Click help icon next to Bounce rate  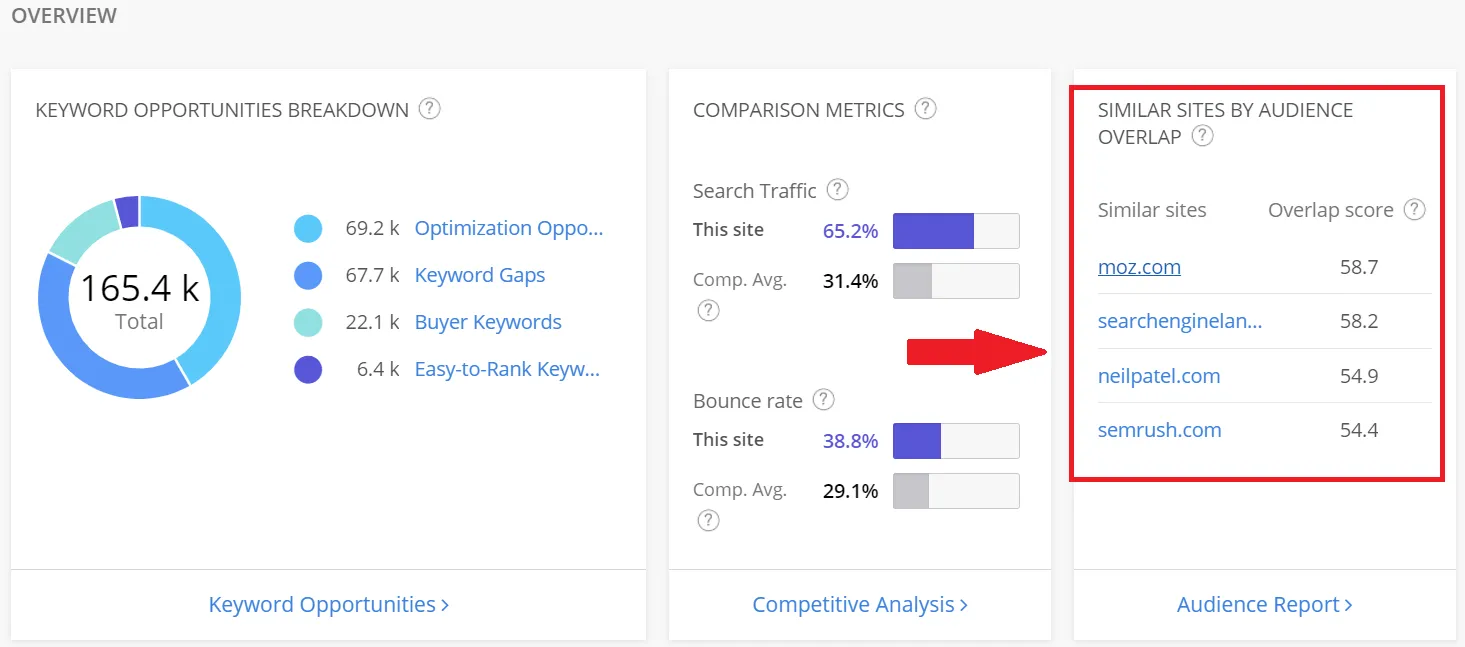(823, 400)
